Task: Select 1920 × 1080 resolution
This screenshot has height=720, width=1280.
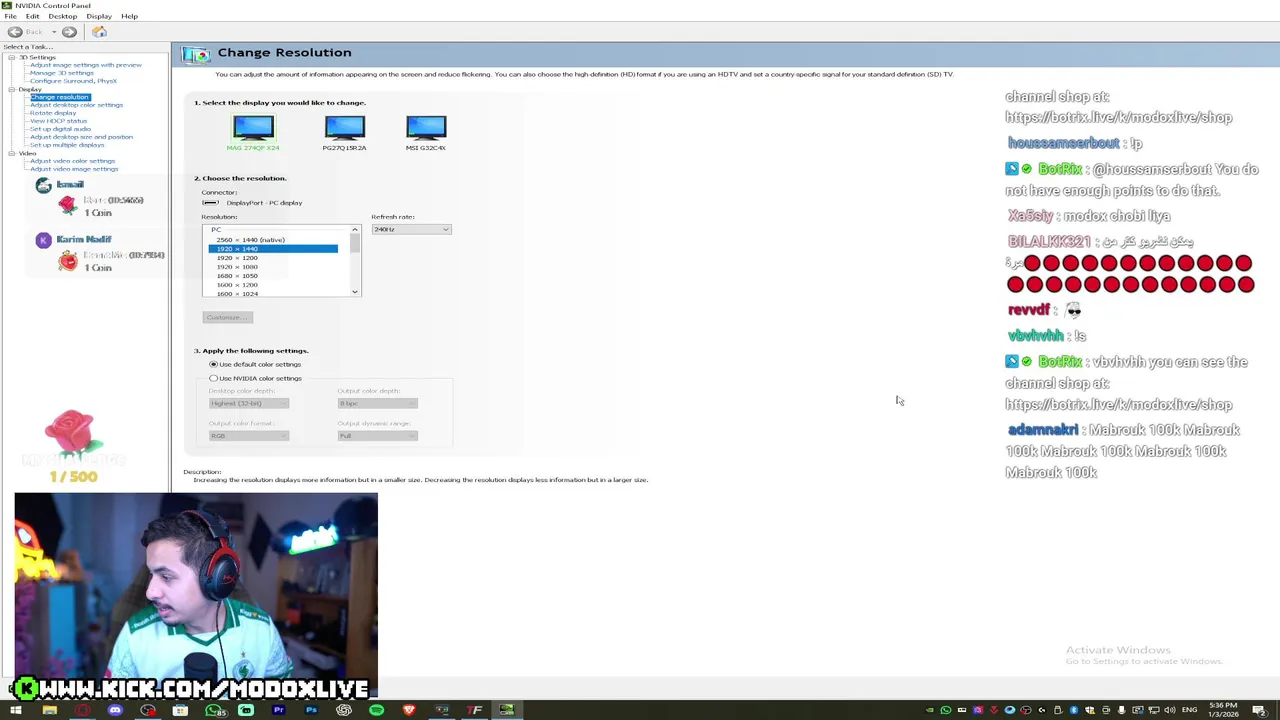Action: (x=237, y=267)
